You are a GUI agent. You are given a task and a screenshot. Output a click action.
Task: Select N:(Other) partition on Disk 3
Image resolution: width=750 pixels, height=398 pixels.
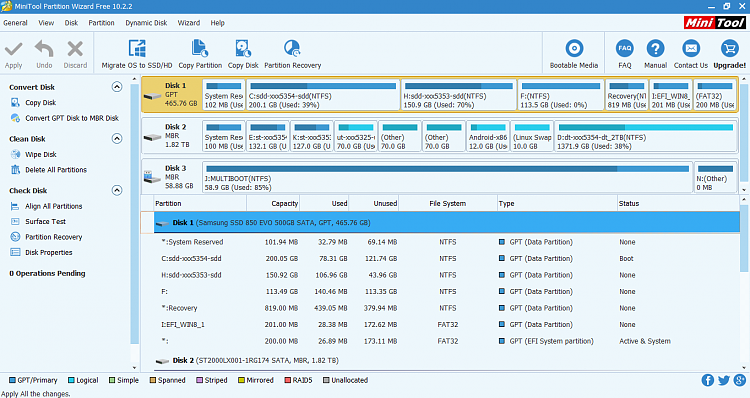715,177
